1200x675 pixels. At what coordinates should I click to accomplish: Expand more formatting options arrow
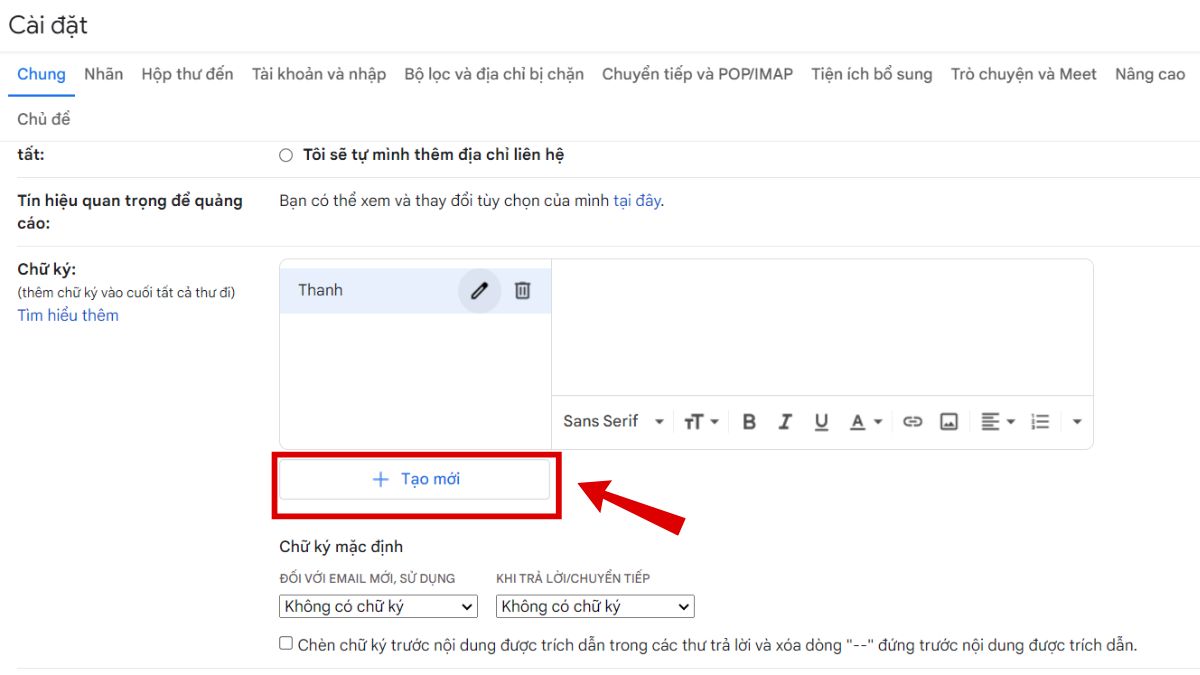click(1077, 422)
